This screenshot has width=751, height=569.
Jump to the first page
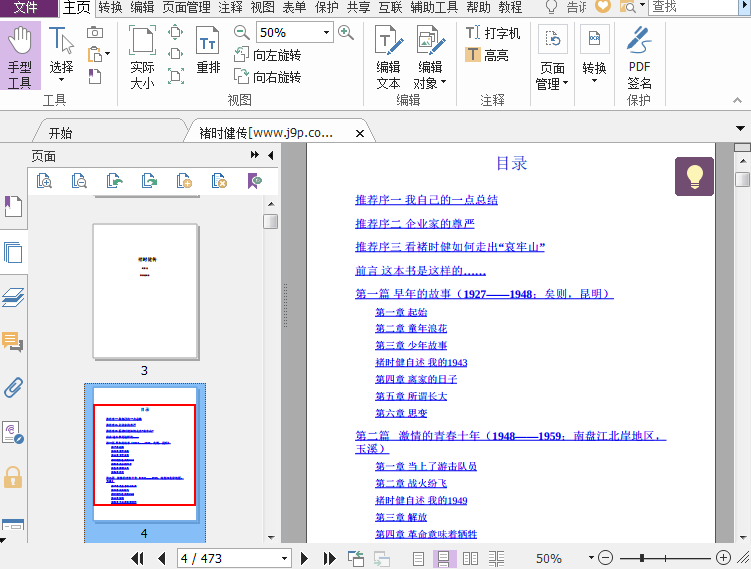(137, 558)
